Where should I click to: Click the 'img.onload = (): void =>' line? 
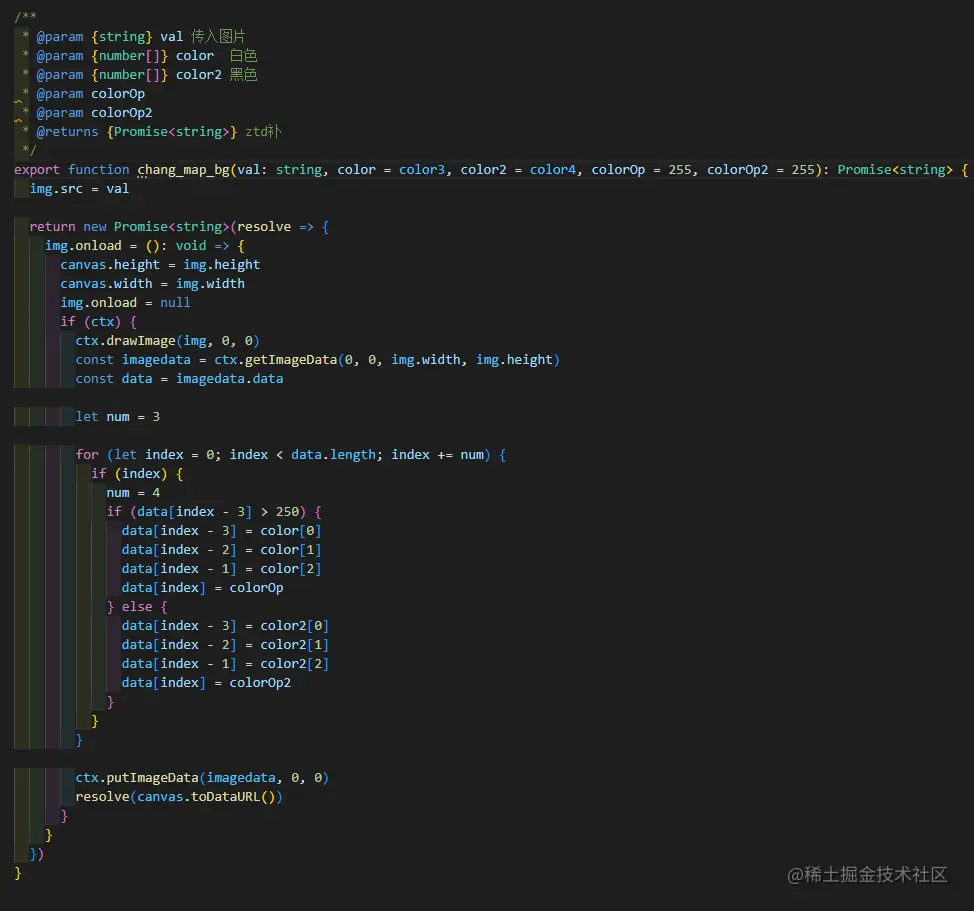click(145, 246)
